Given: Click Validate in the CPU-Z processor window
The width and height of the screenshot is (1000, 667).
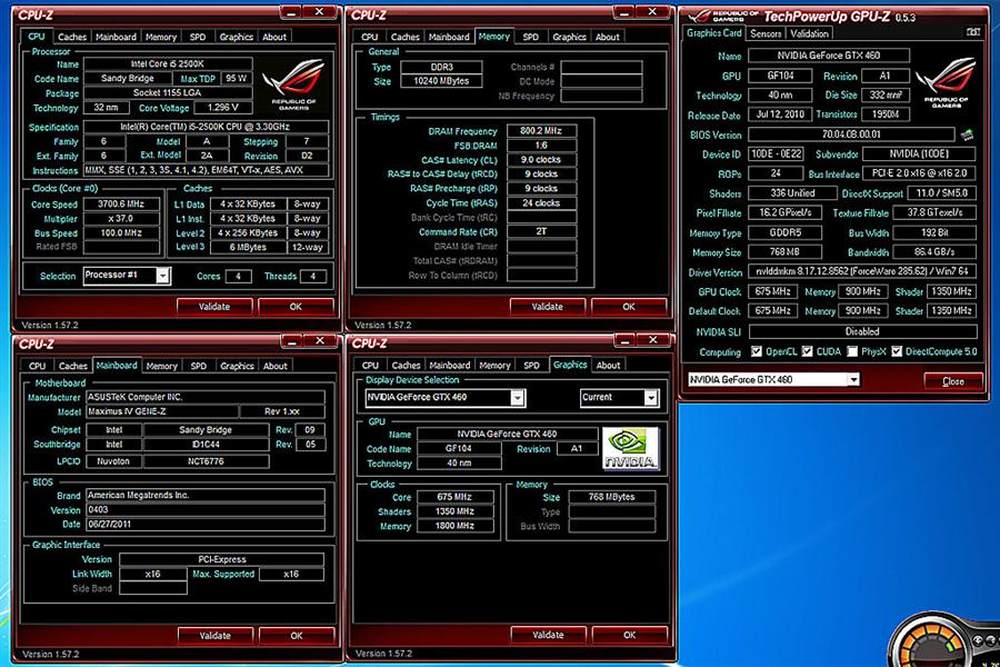Looking at the screenshot, I should tap(214, 307).
